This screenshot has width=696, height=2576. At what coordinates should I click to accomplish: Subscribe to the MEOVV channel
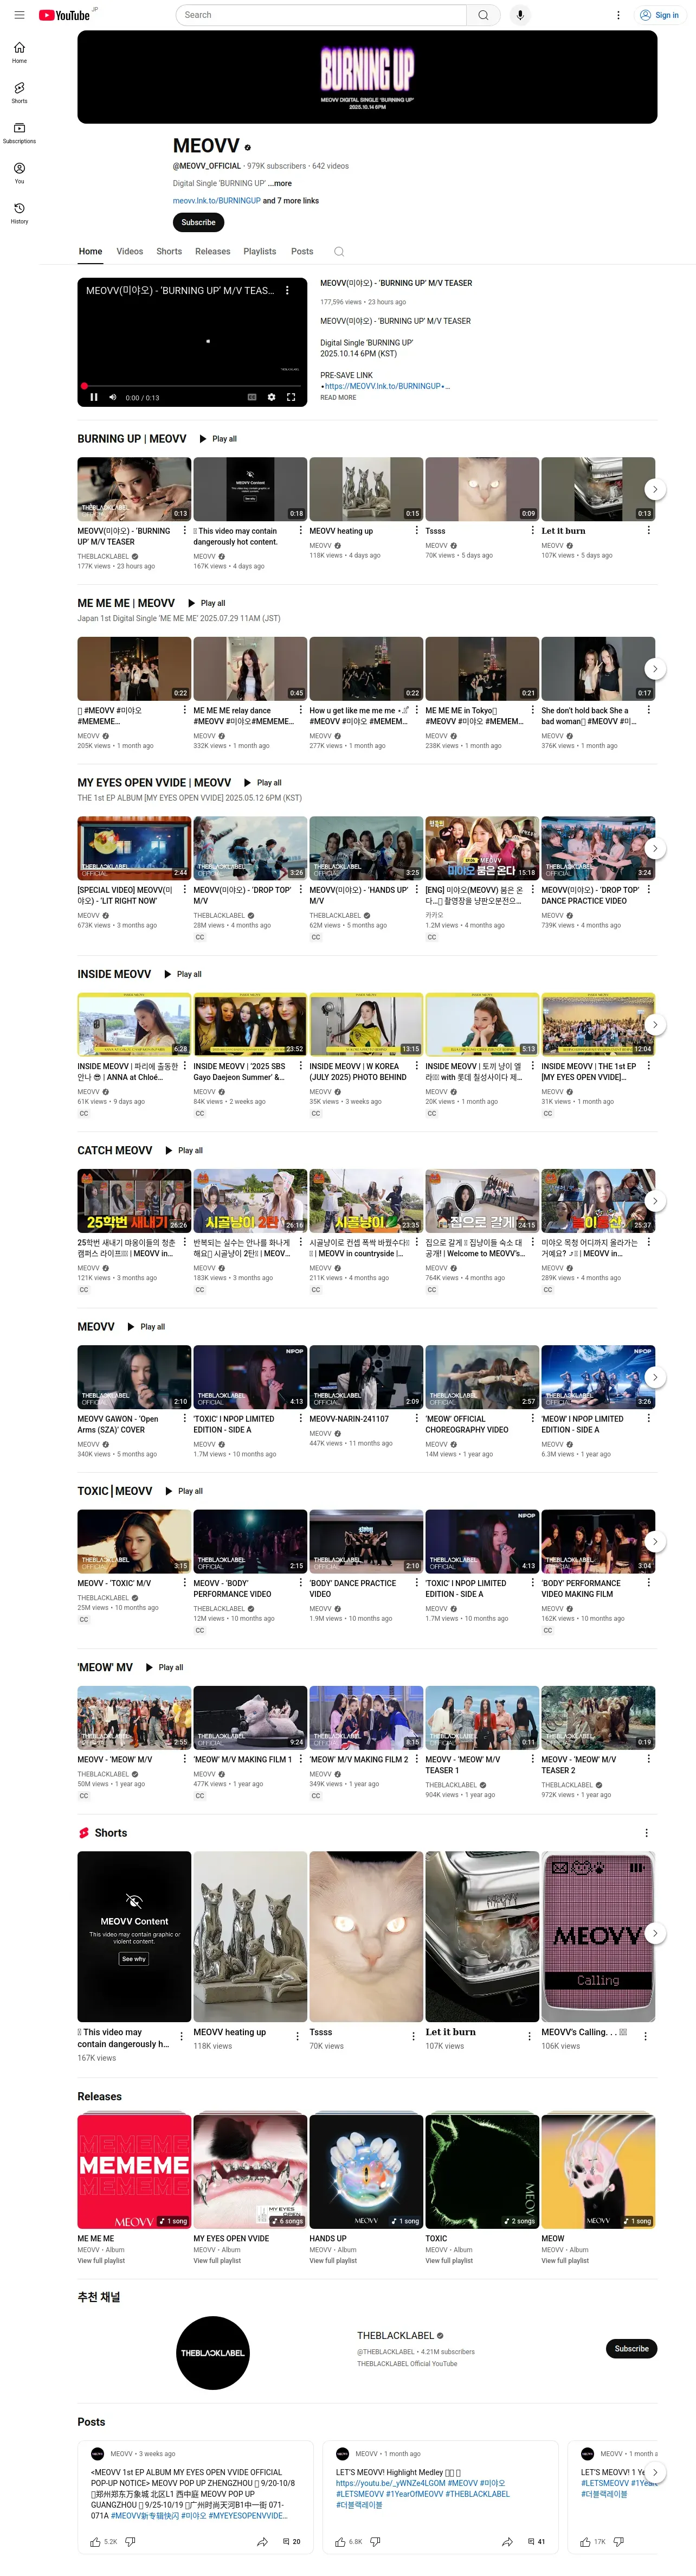click(198, 222)
